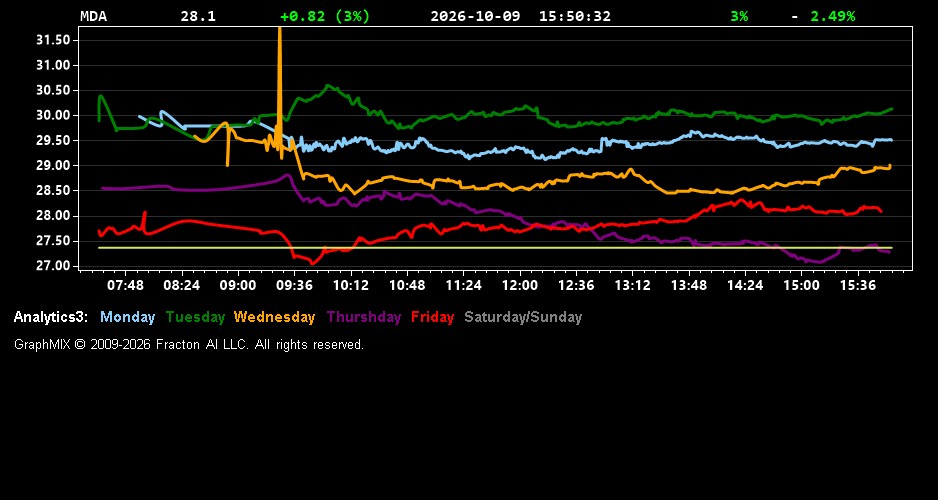
Task: Click the 31.00 y-axis label
Action: 54,65
